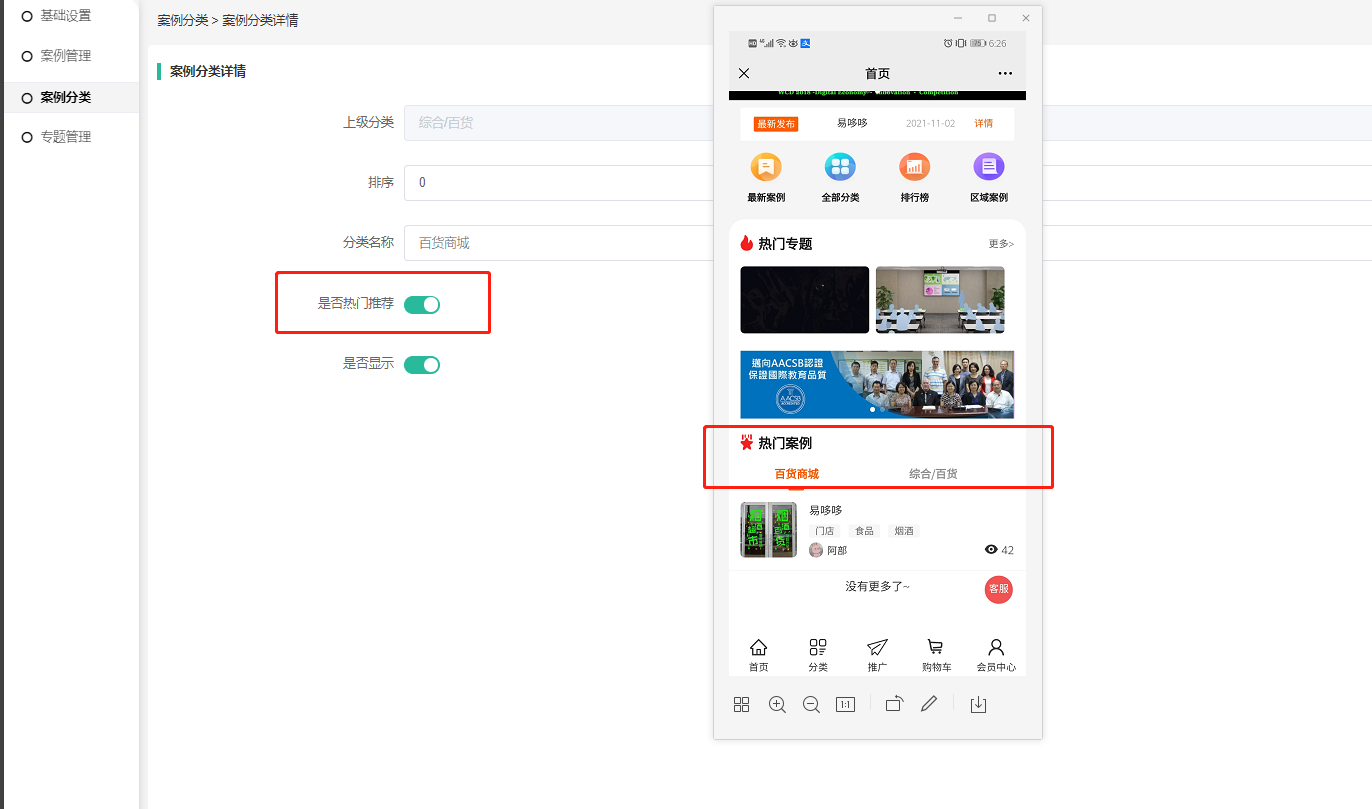The height and width of the screenshot is (809, 1372).
Task: Switch to the 综合/百货 tab
Action: (932, 474)
